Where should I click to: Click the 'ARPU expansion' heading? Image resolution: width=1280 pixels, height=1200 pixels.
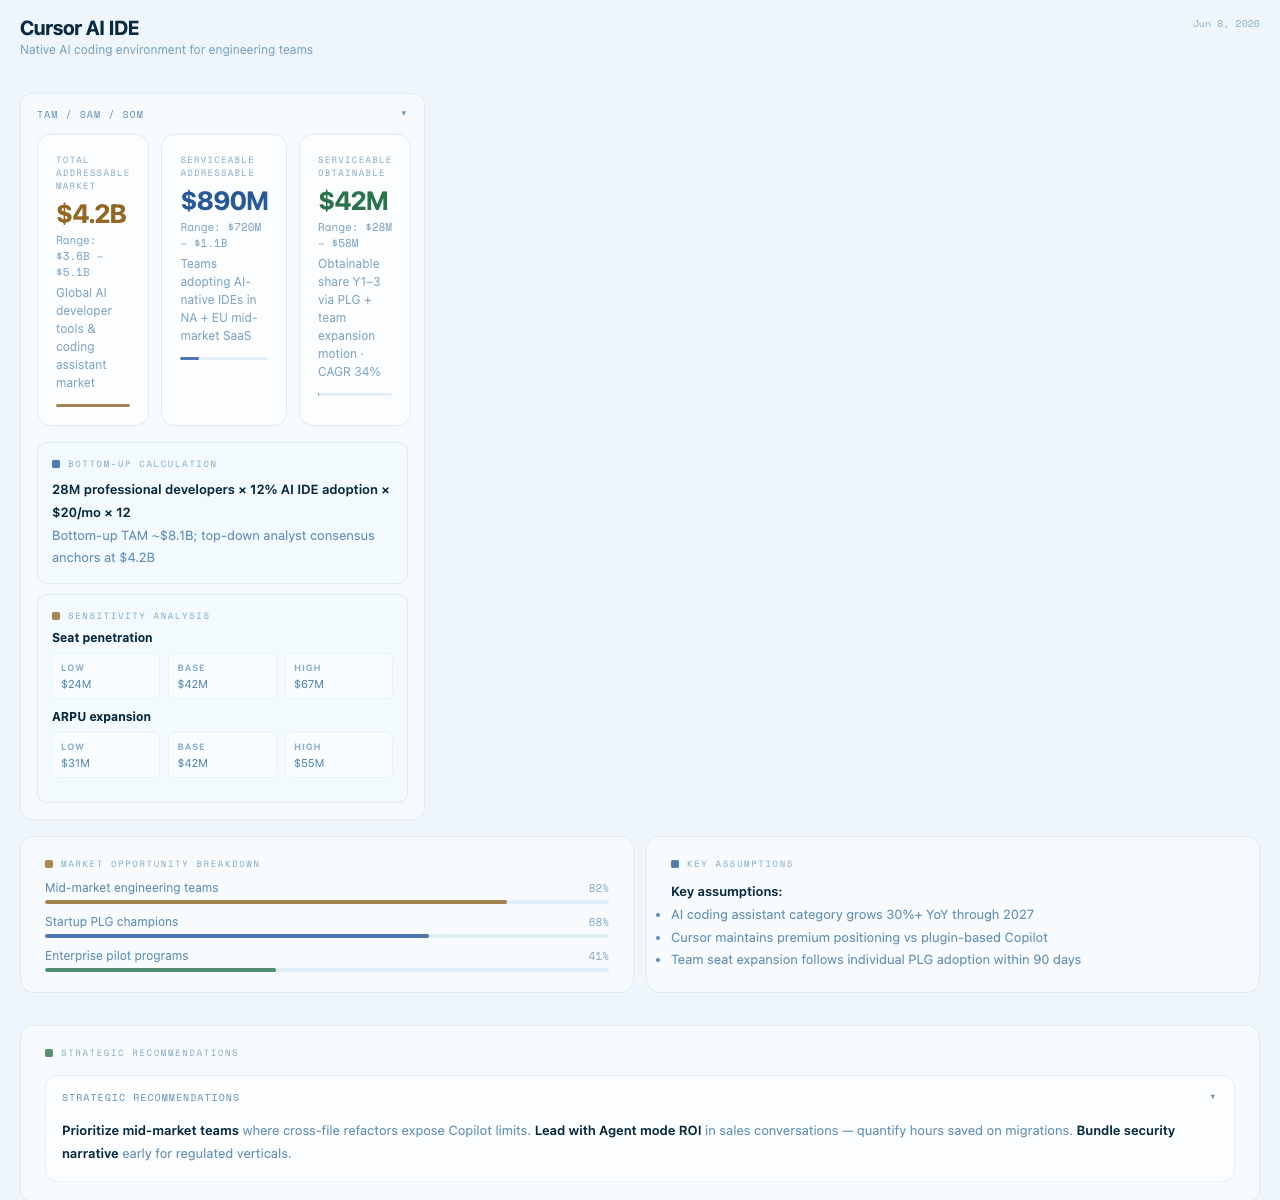101,717
